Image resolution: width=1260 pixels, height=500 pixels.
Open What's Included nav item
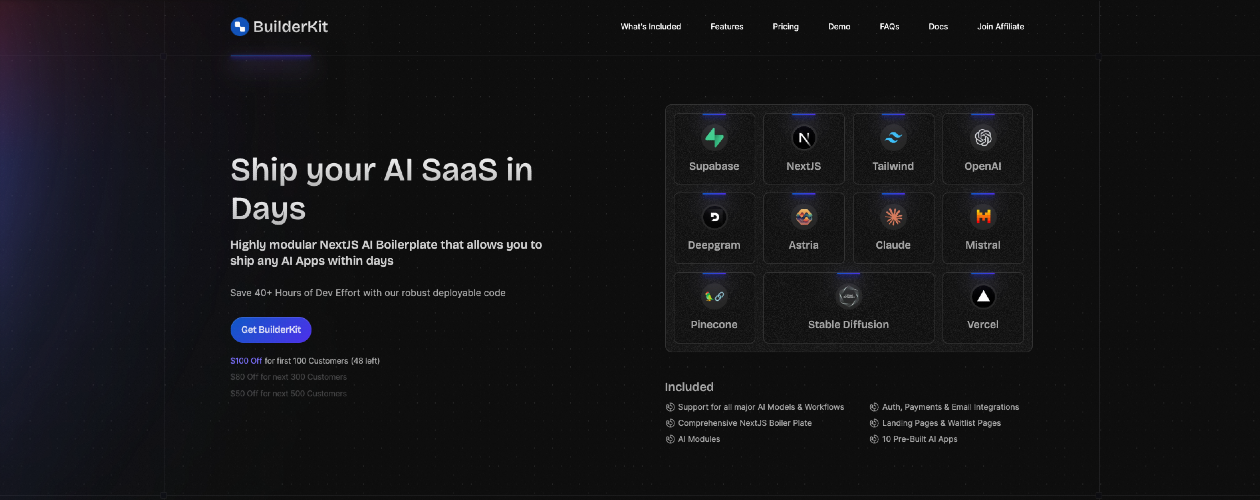point(651,27)
